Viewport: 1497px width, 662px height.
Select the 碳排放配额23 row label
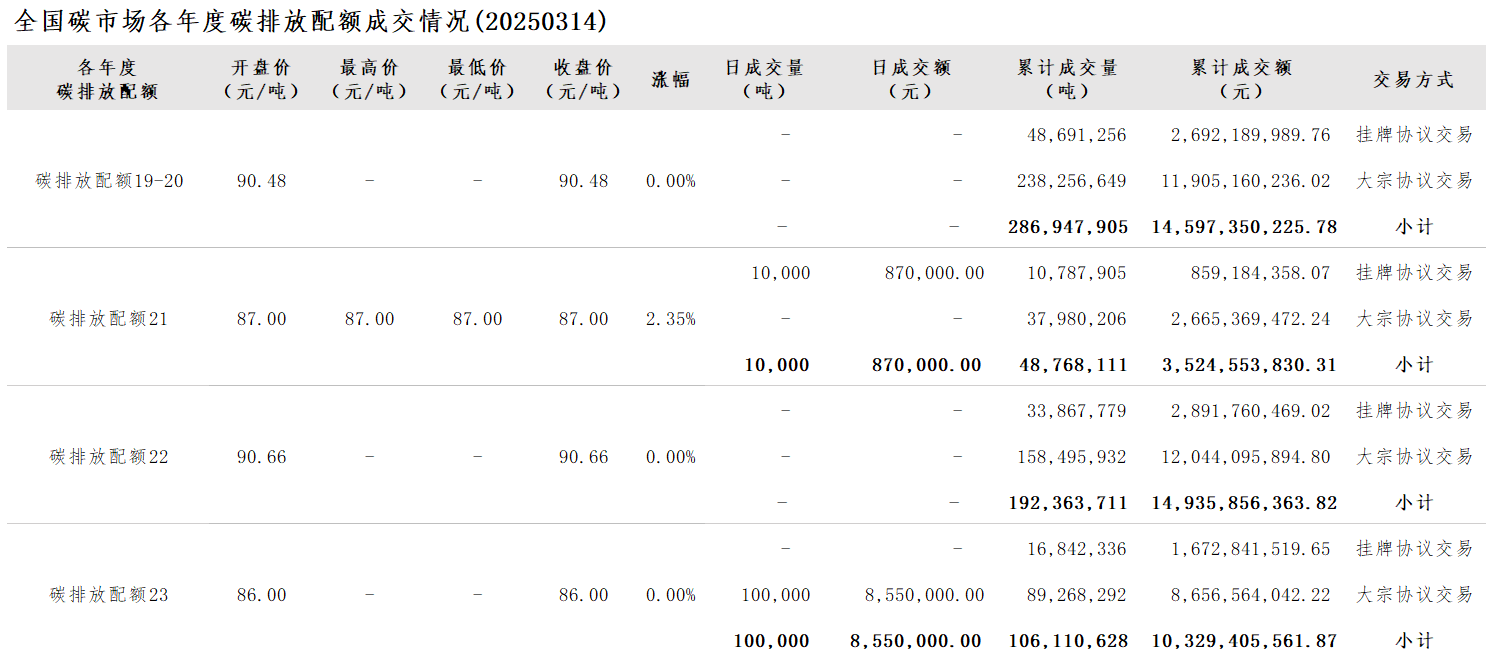(110, 595)
